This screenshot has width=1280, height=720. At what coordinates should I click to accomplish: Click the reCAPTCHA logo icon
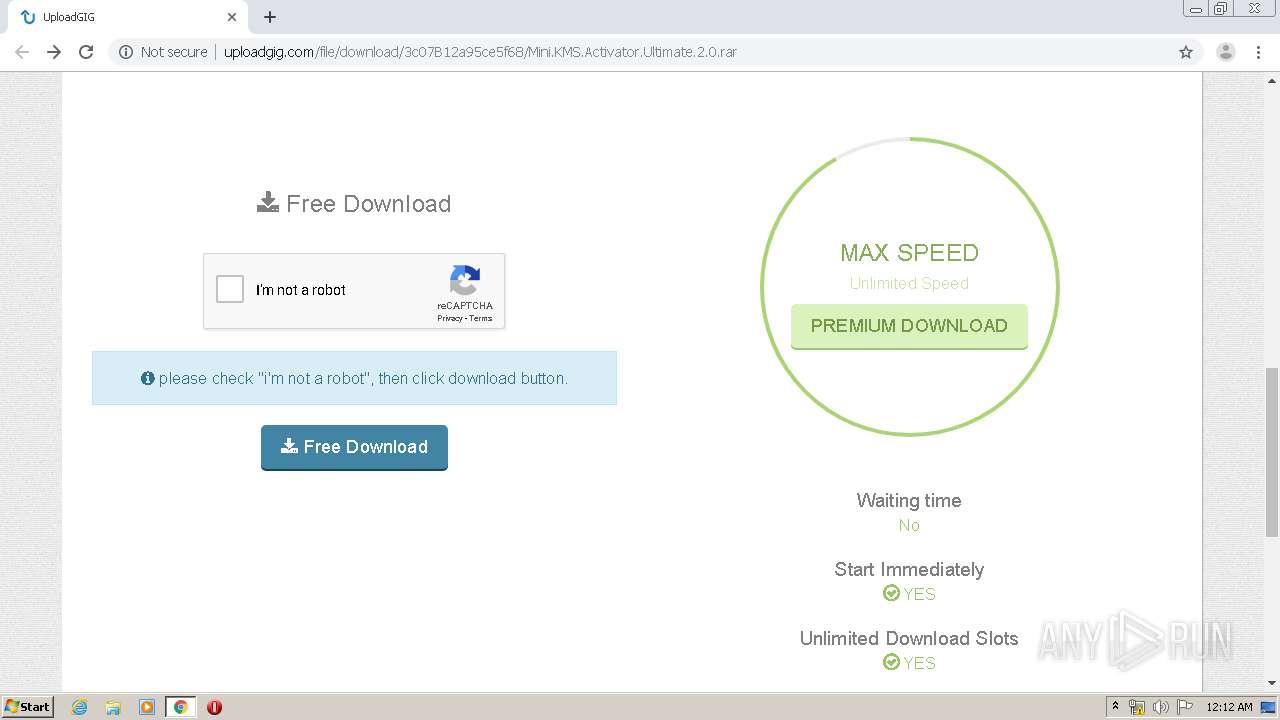pos(465,280)
